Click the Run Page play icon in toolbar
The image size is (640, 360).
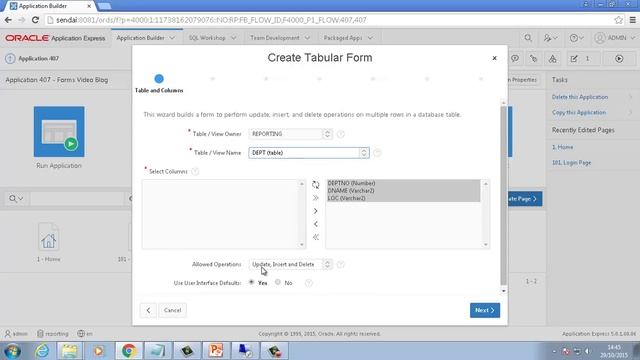[x=619, y=59]
